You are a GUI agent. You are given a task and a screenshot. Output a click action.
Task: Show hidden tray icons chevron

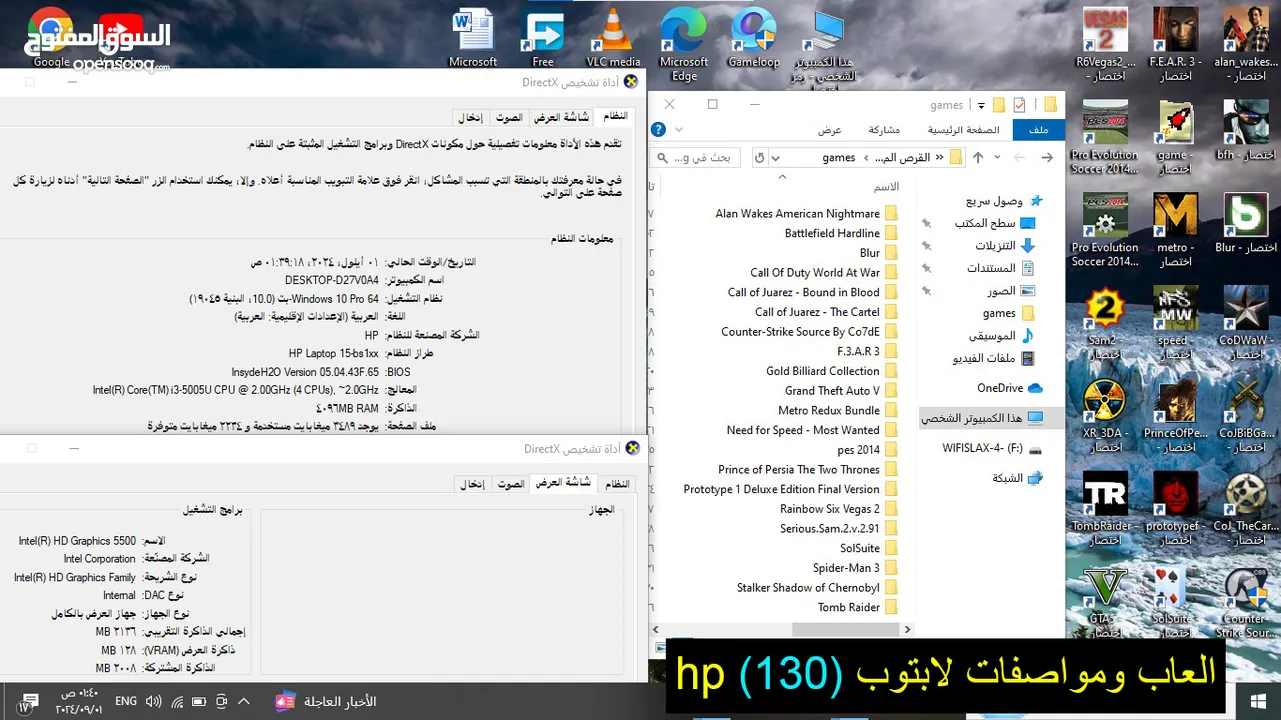point(243,701)
